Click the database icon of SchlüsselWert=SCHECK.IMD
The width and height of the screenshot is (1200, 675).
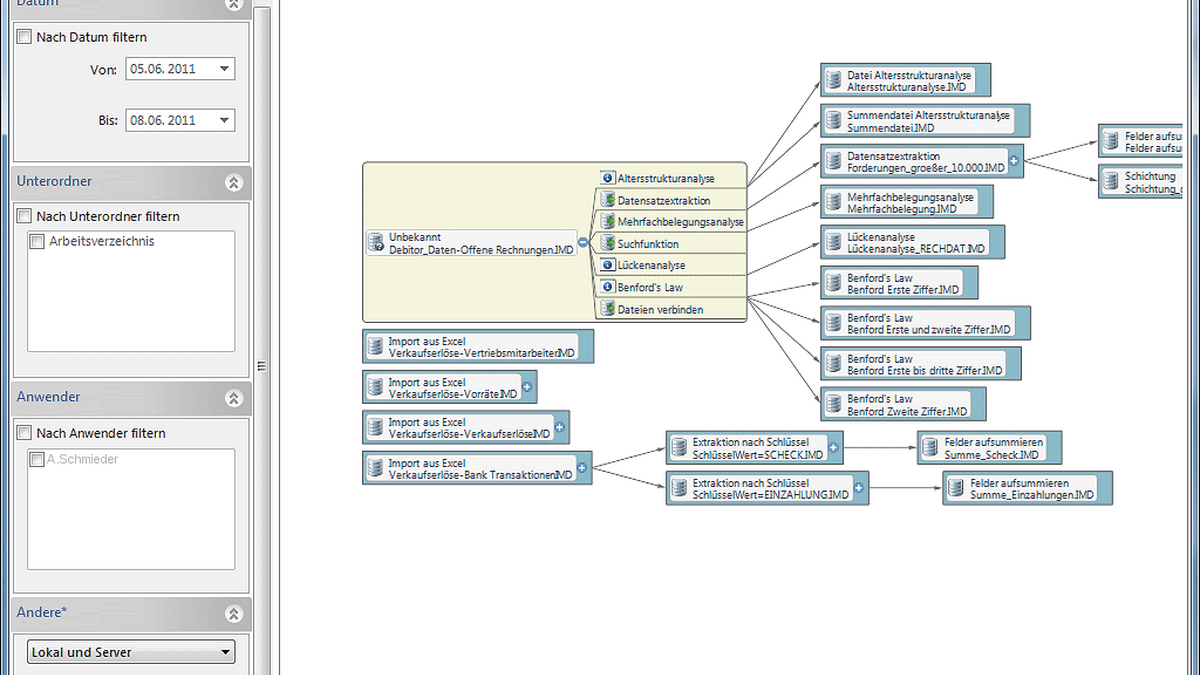679,448
